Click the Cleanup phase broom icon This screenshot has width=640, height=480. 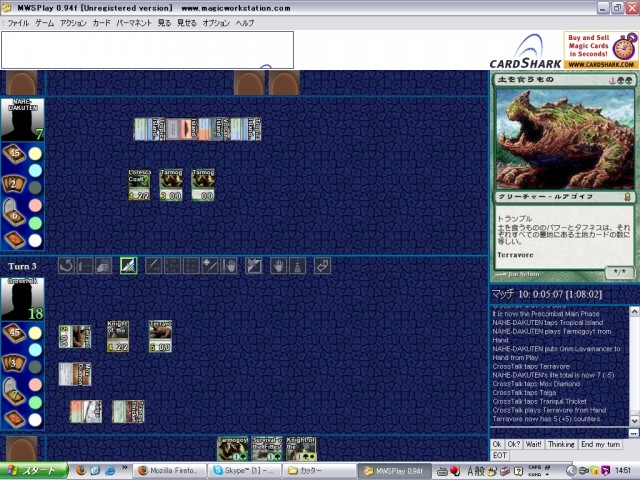(x=297, y=266)
